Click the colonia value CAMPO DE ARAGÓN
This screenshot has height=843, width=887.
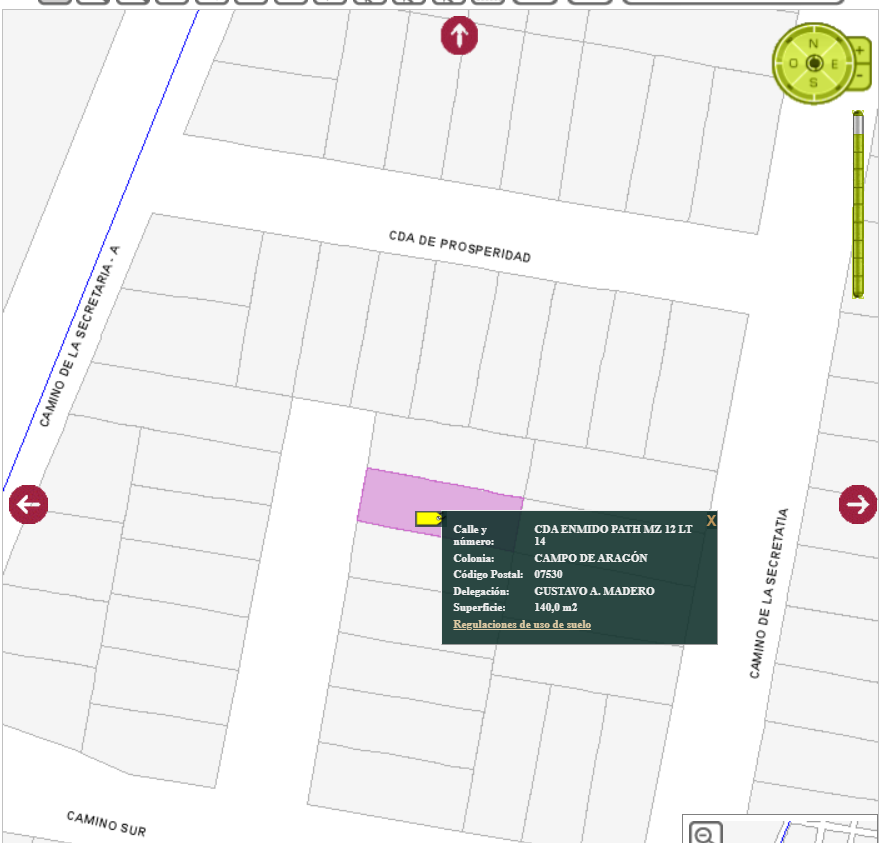591,558
